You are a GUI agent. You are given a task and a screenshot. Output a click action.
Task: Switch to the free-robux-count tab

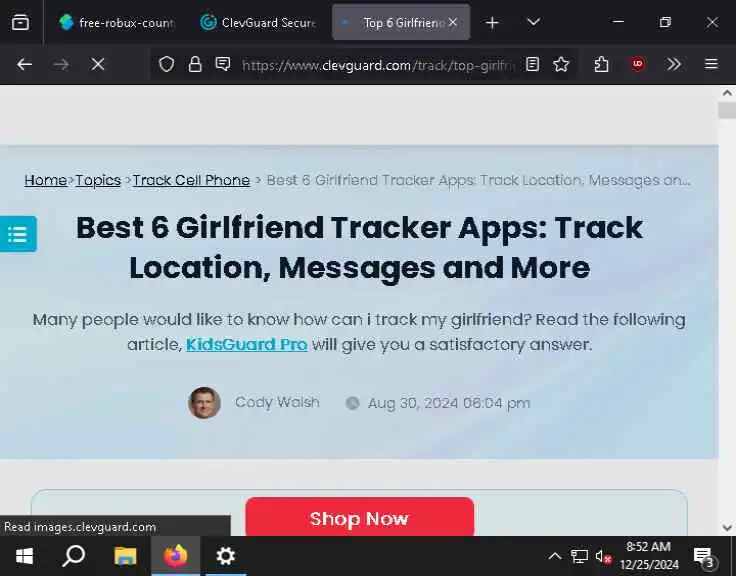click(117, 23)
